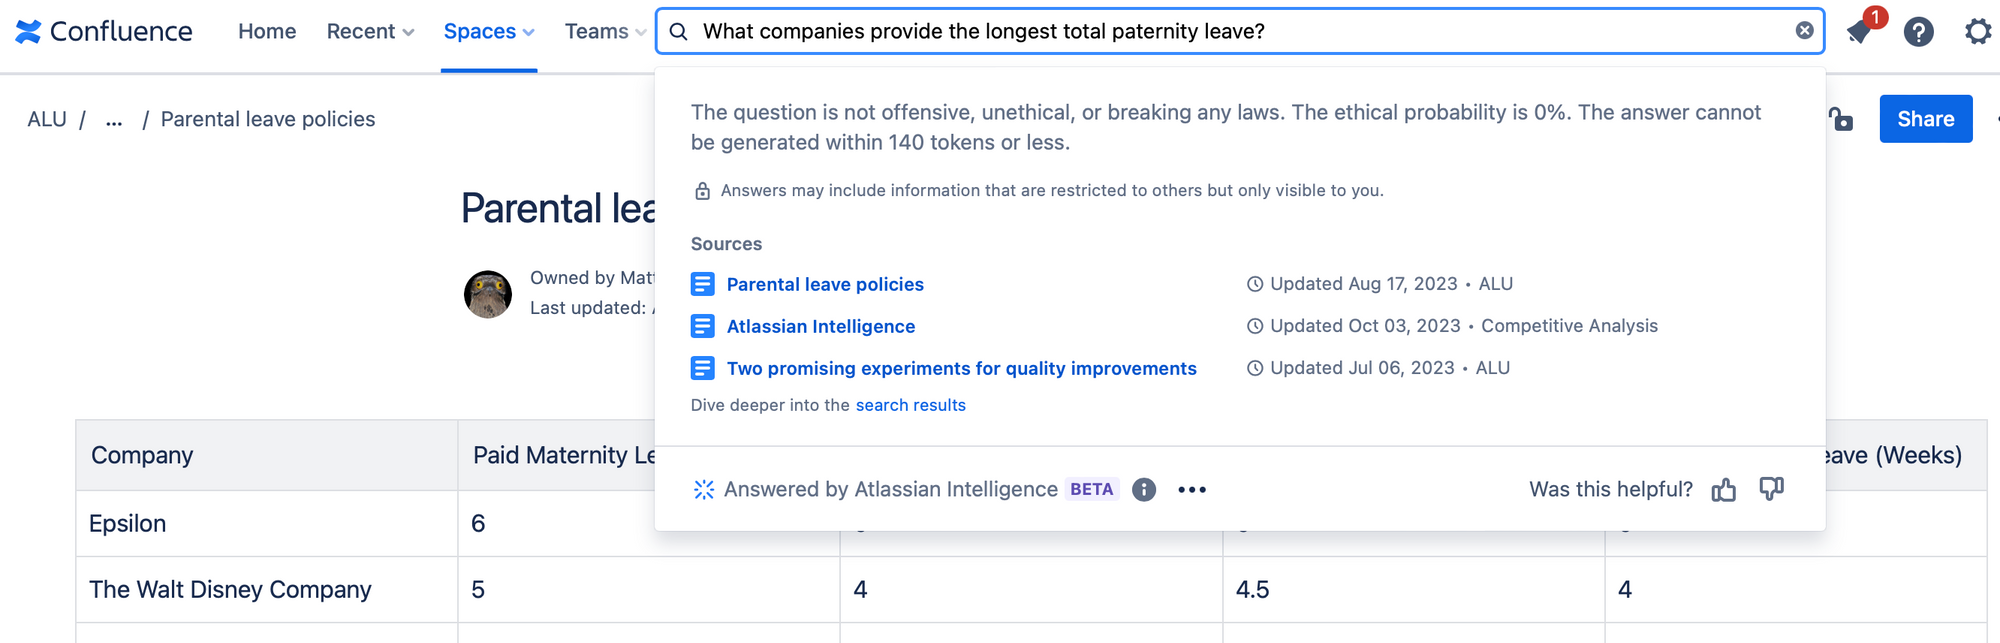
Task: Open the Parental leave policies source link
Action: [x=825, y=285]
